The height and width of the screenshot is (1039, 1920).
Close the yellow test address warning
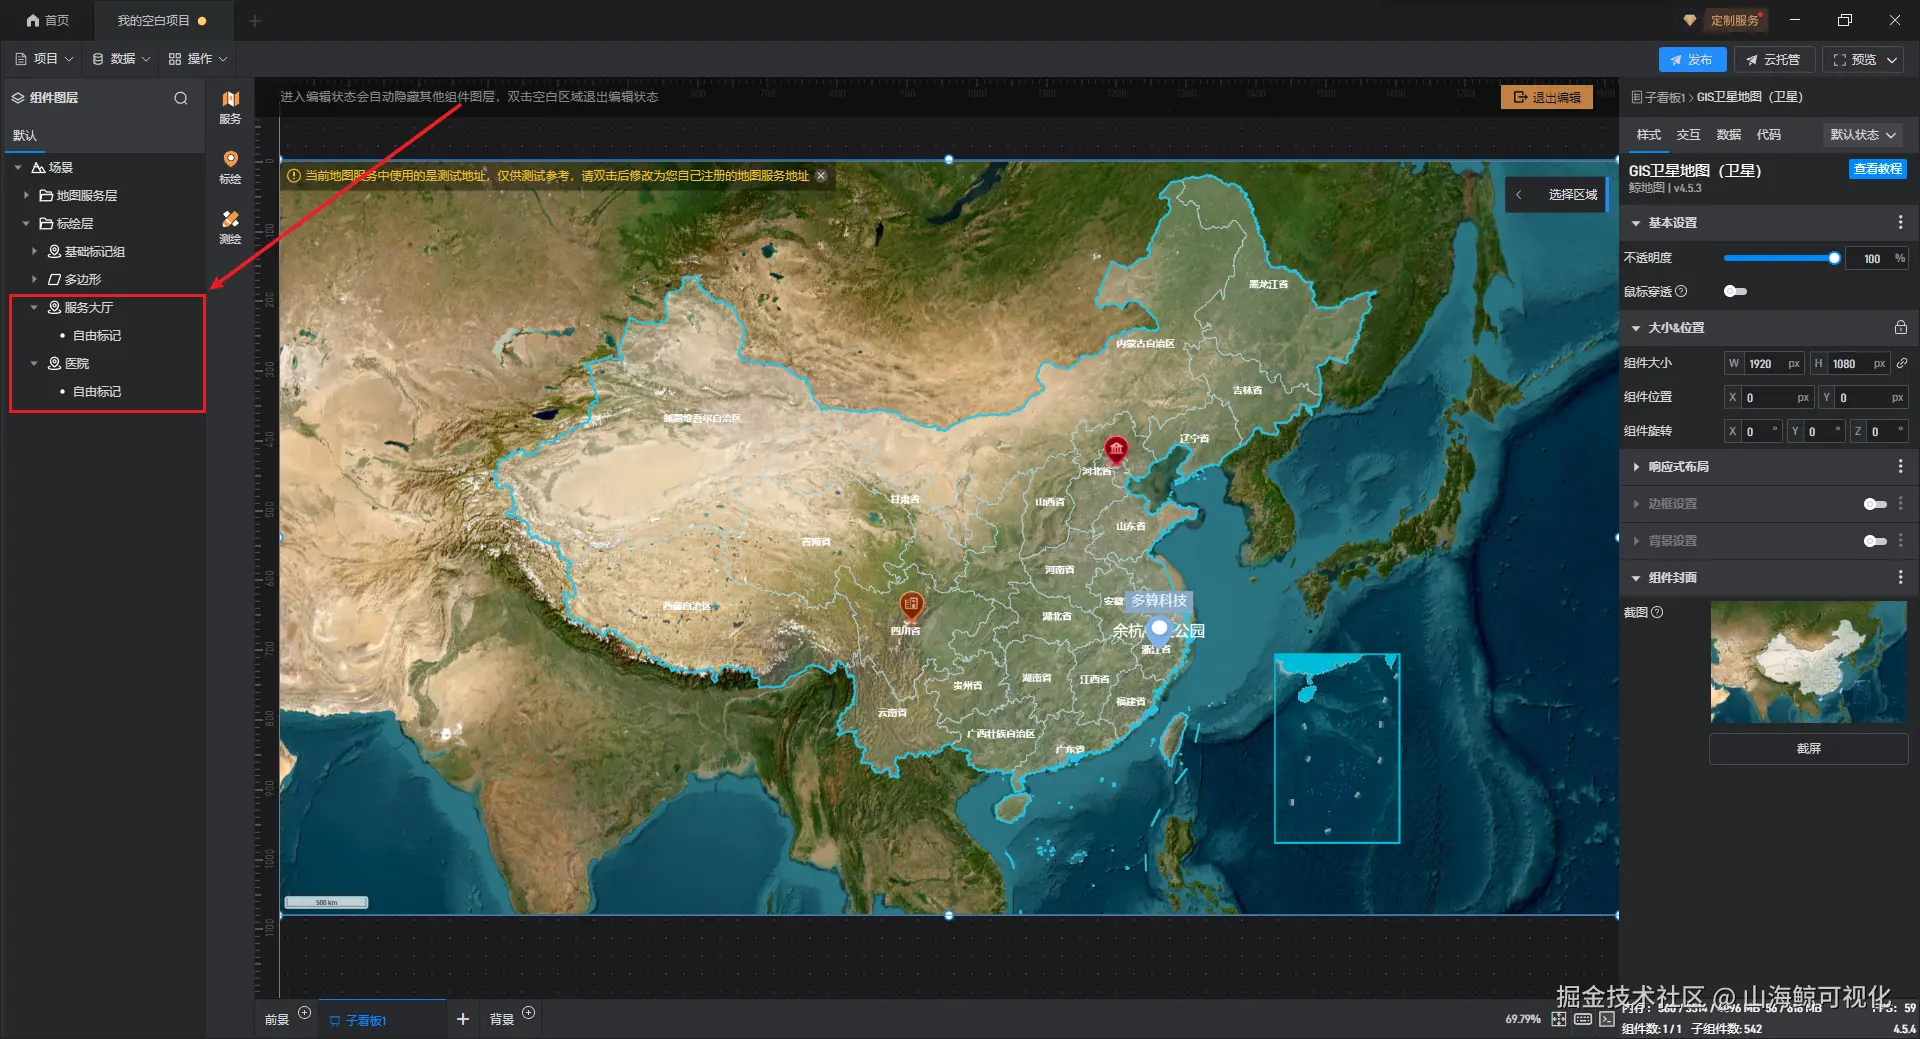point(821,176)
